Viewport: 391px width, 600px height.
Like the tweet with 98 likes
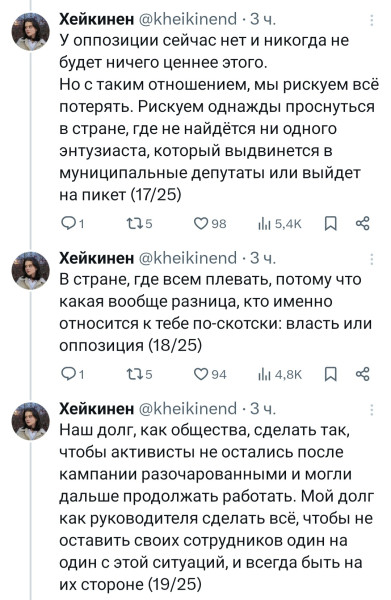[210, 223]
